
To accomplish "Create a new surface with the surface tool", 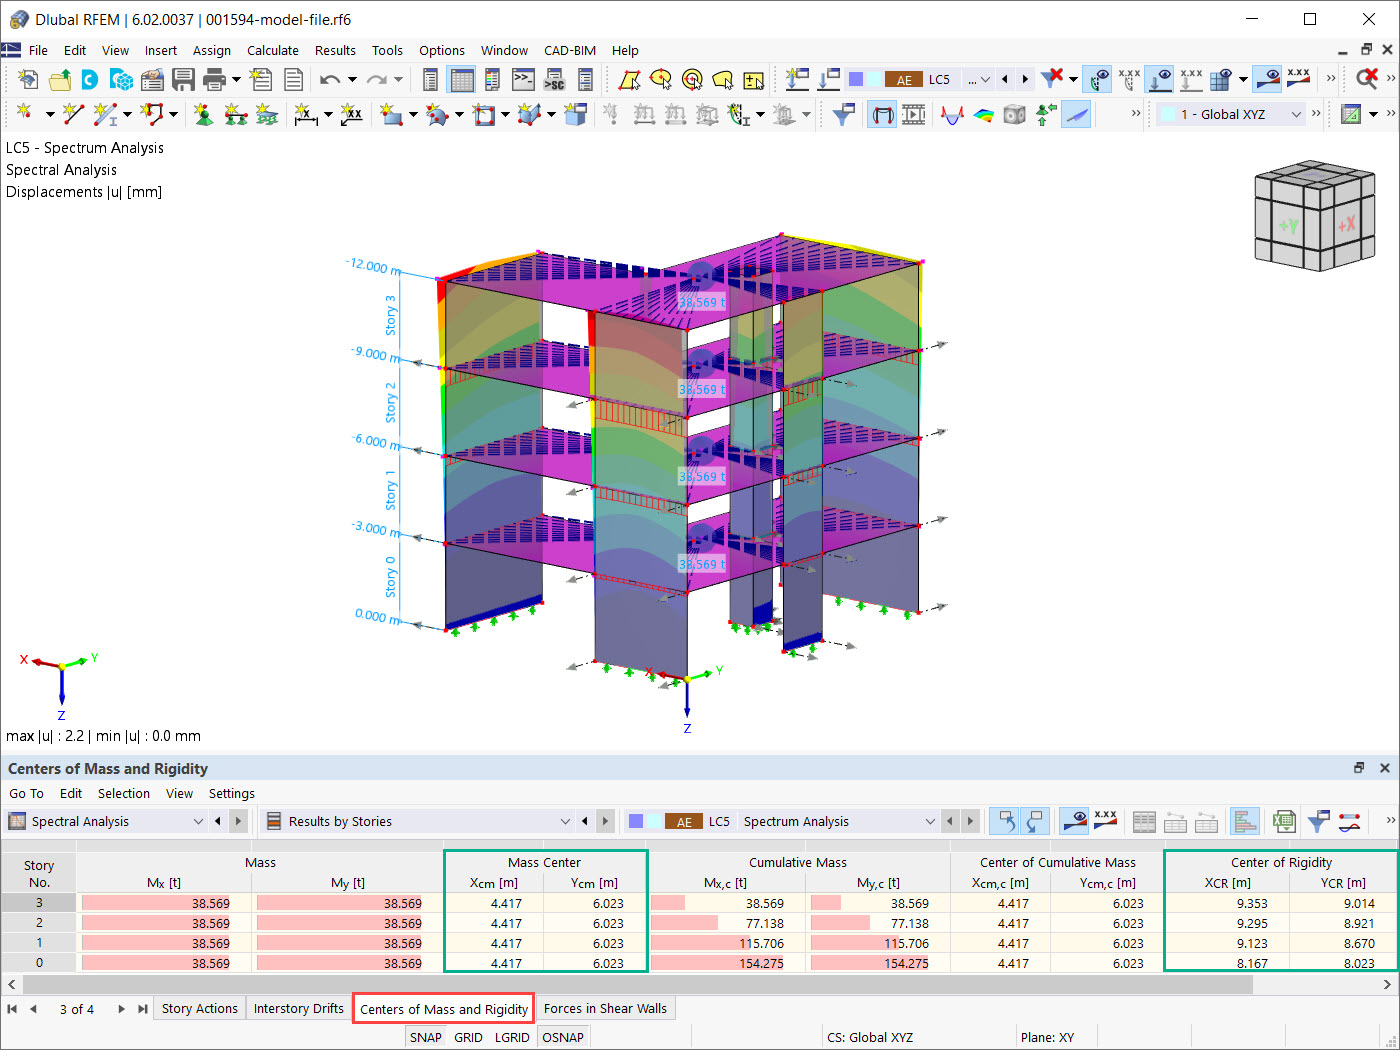I will pos(391,114).
